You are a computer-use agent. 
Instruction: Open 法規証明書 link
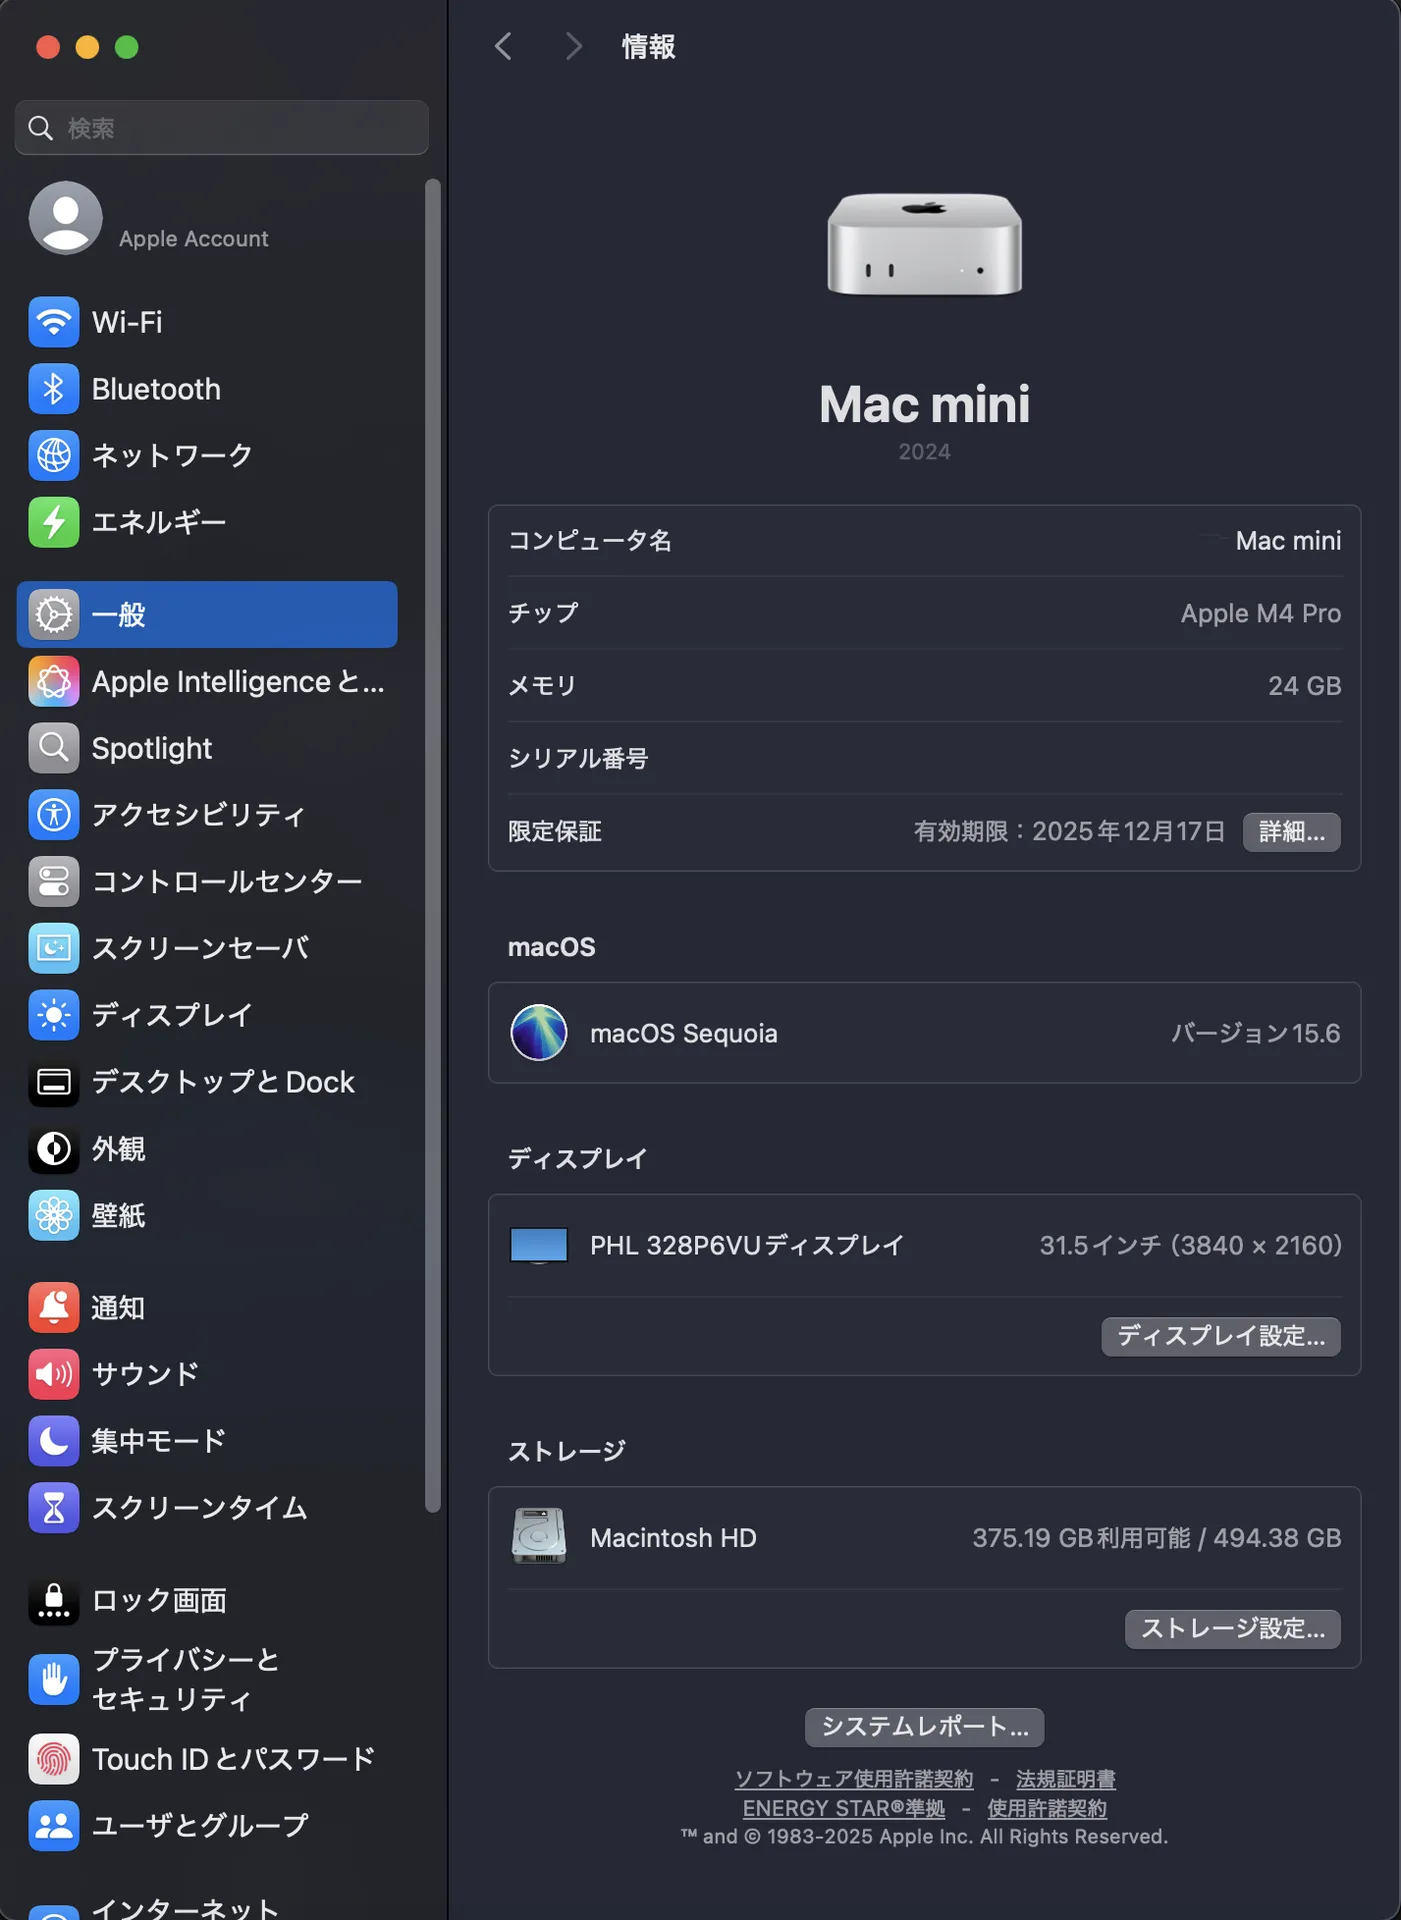pos(1066,1779)
